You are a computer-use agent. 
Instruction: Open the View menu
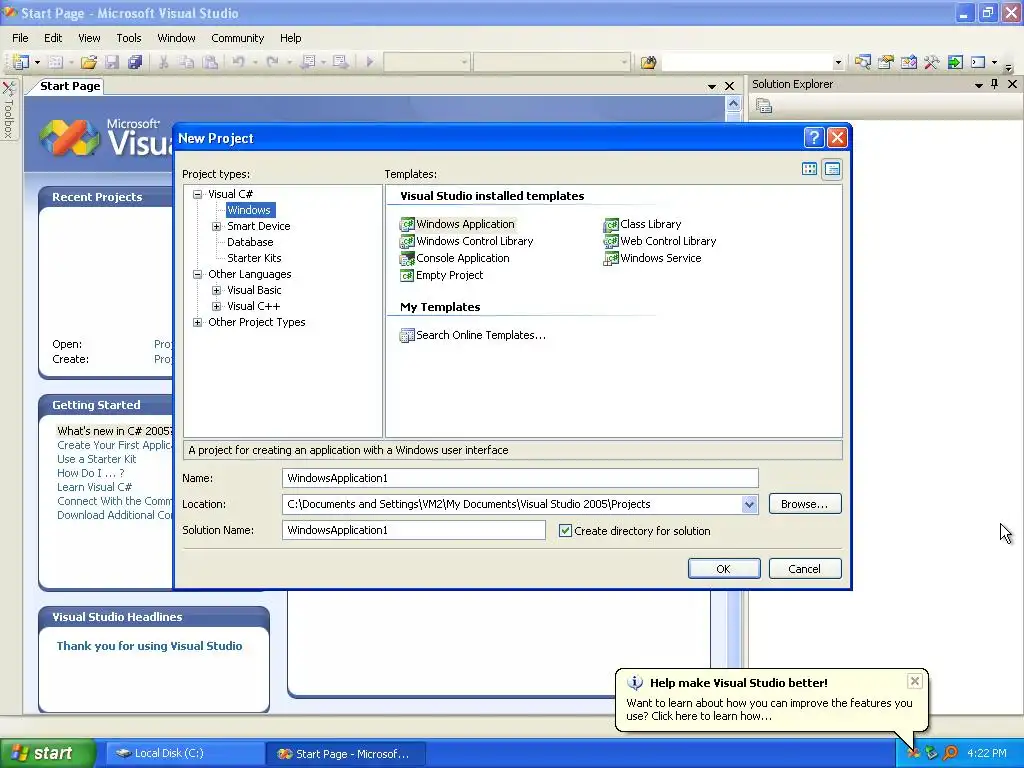coord(89,38)
